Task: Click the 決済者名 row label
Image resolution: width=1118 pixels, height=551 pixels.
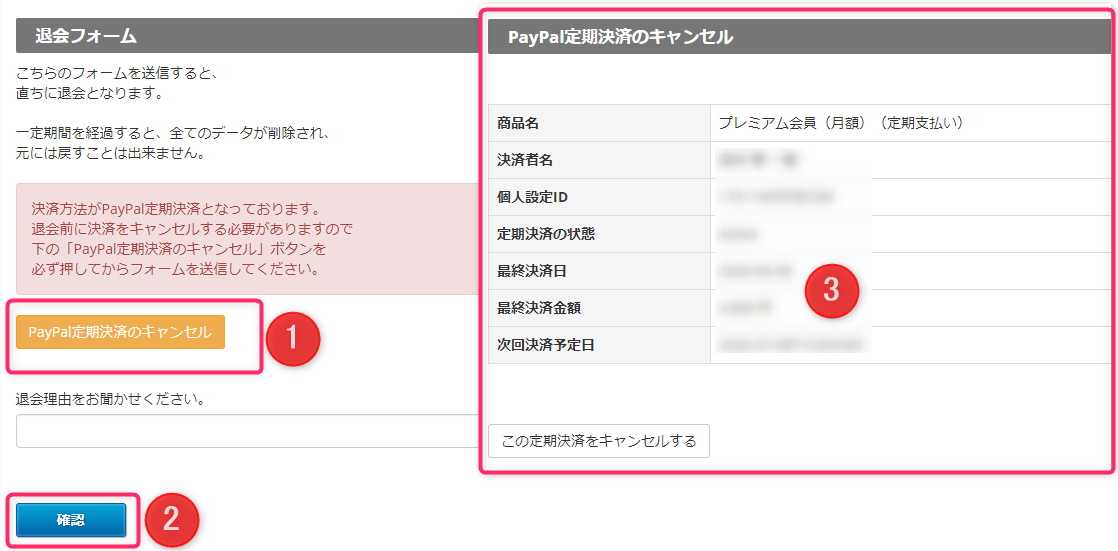Action: 525,160
